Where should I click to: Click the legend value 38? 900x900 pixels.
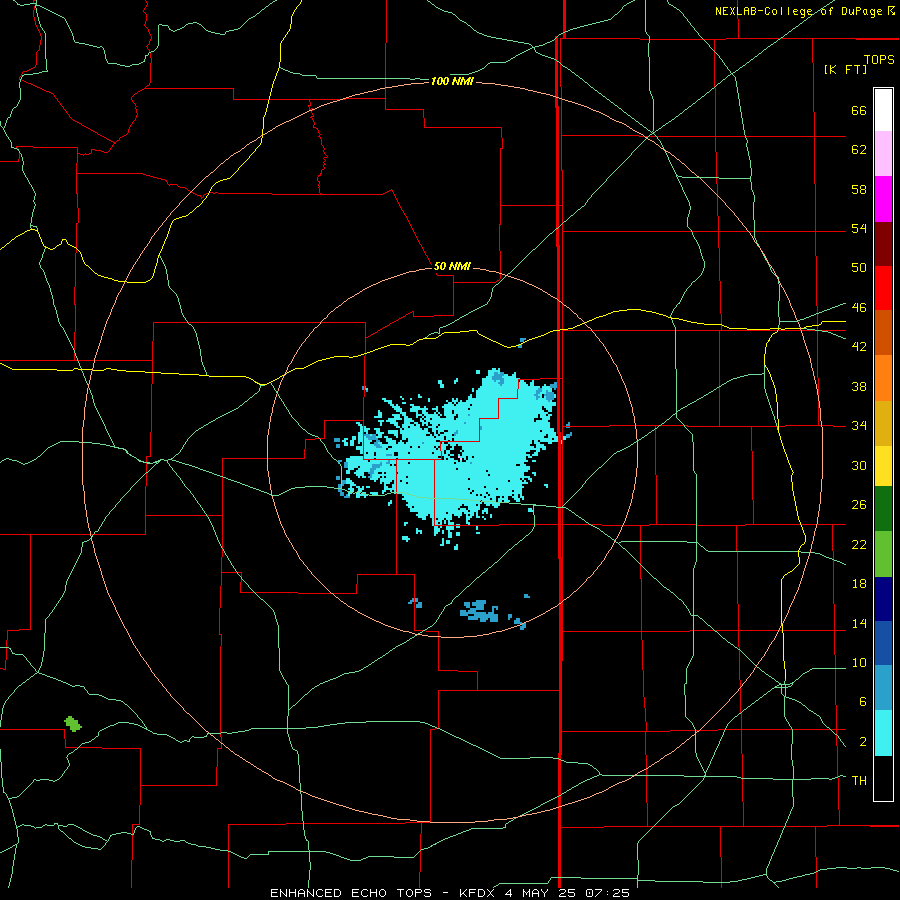(x=859, y=386)
